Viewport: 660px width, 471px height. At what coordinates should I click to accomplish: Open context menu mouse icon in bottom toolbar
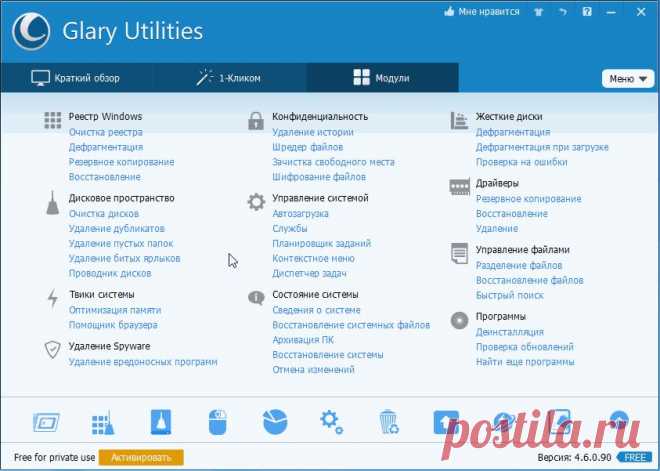pos(218,422)
